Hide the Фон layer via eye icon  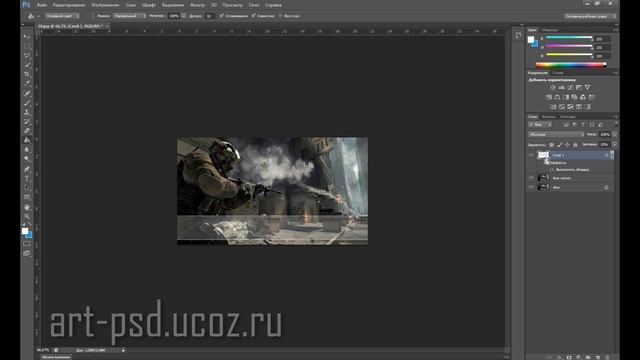pos(531,187)
